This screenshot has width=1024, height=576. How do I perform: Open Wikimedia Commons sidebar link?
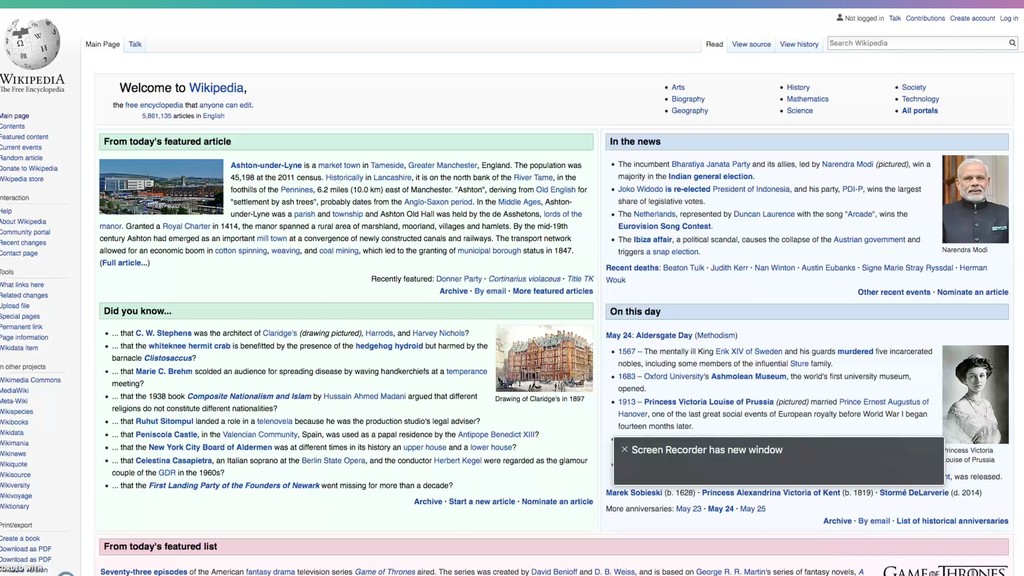pos(30,380)
